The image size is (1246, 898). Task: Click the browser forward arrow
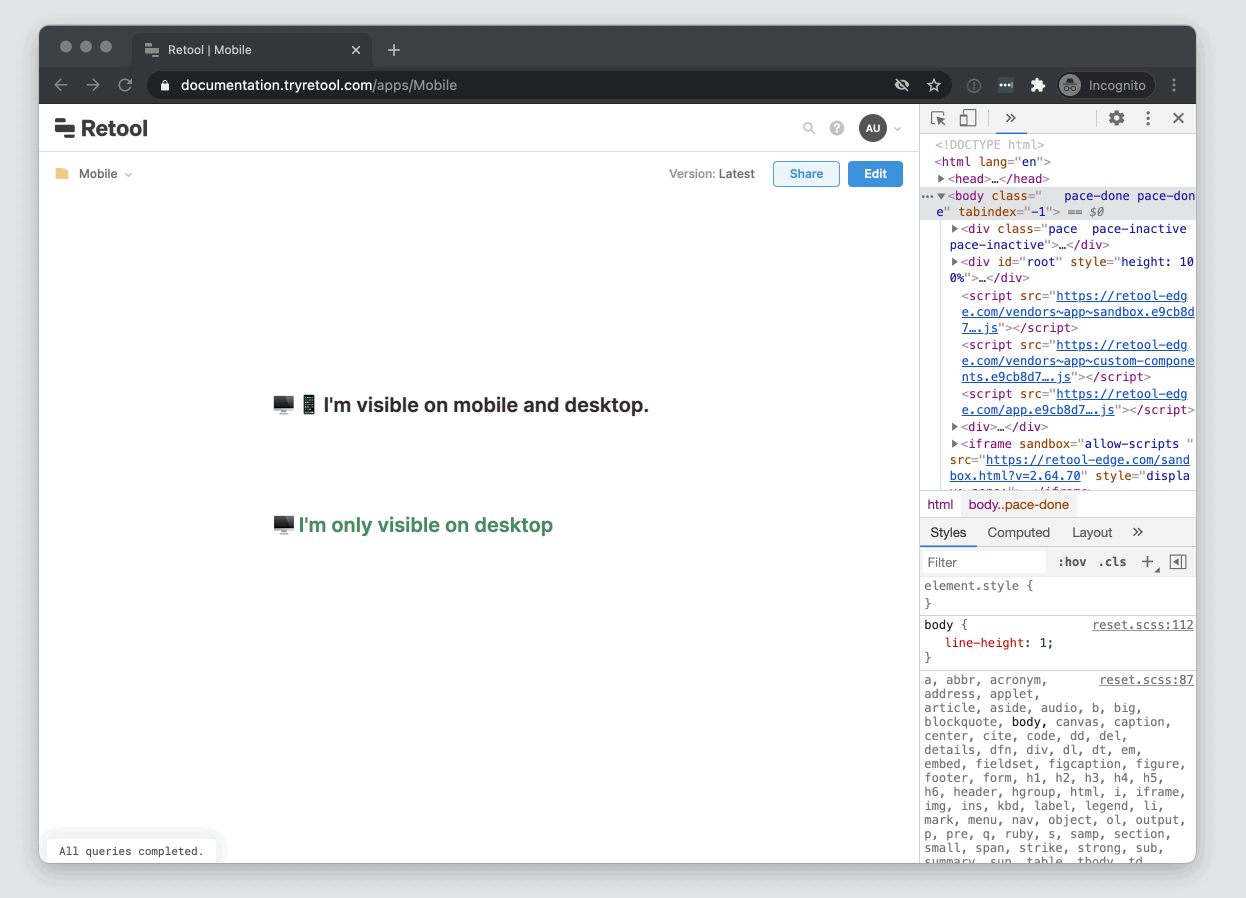point(93,85)
